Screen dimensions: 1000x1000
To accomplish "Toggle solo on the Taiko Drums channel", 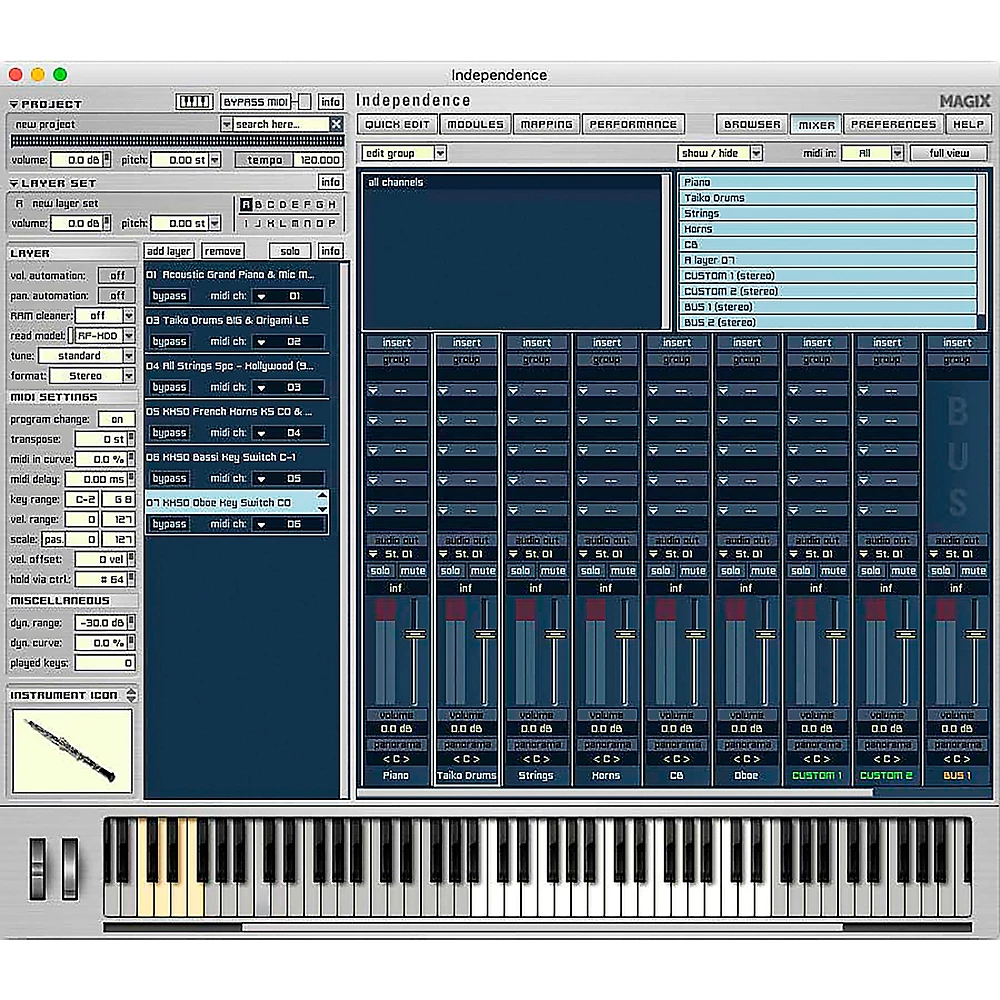I will pyautogui.click(x=451, y=569).
